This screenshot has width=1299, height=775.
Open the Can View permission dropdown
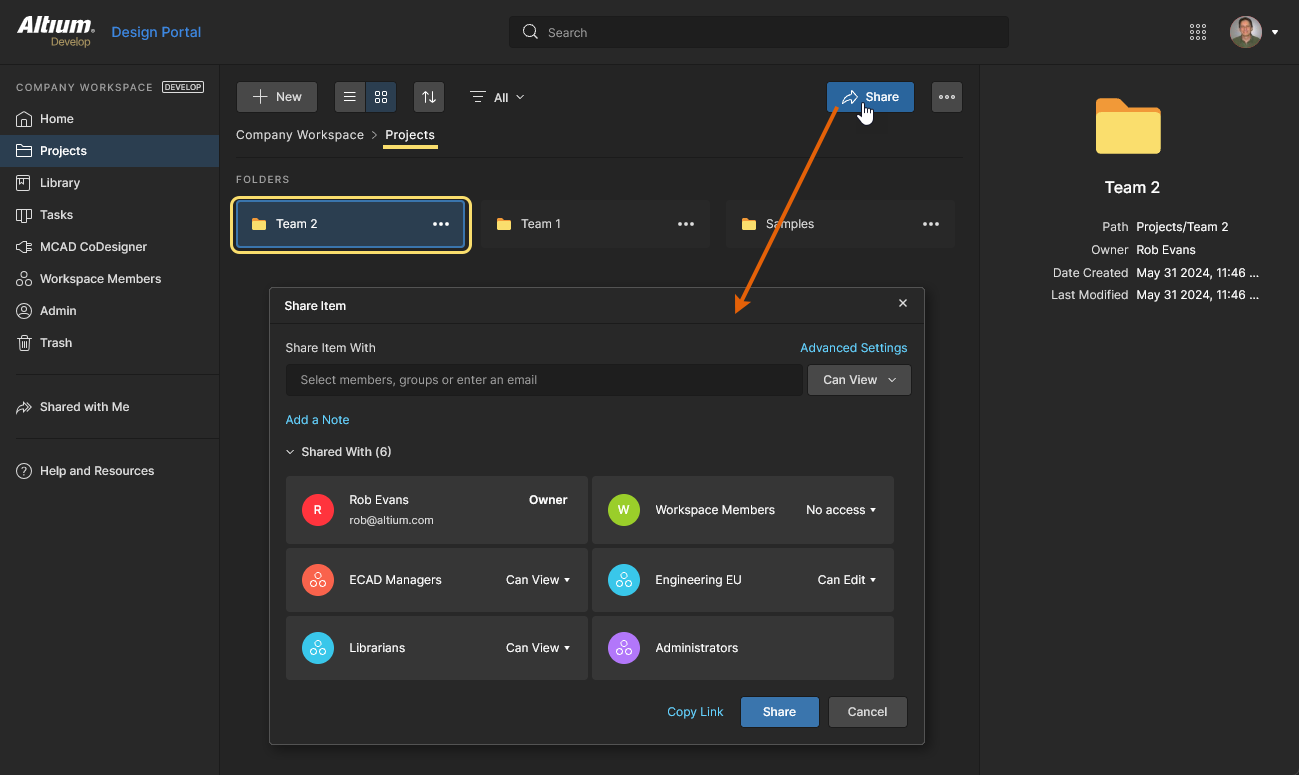point(859,380)
